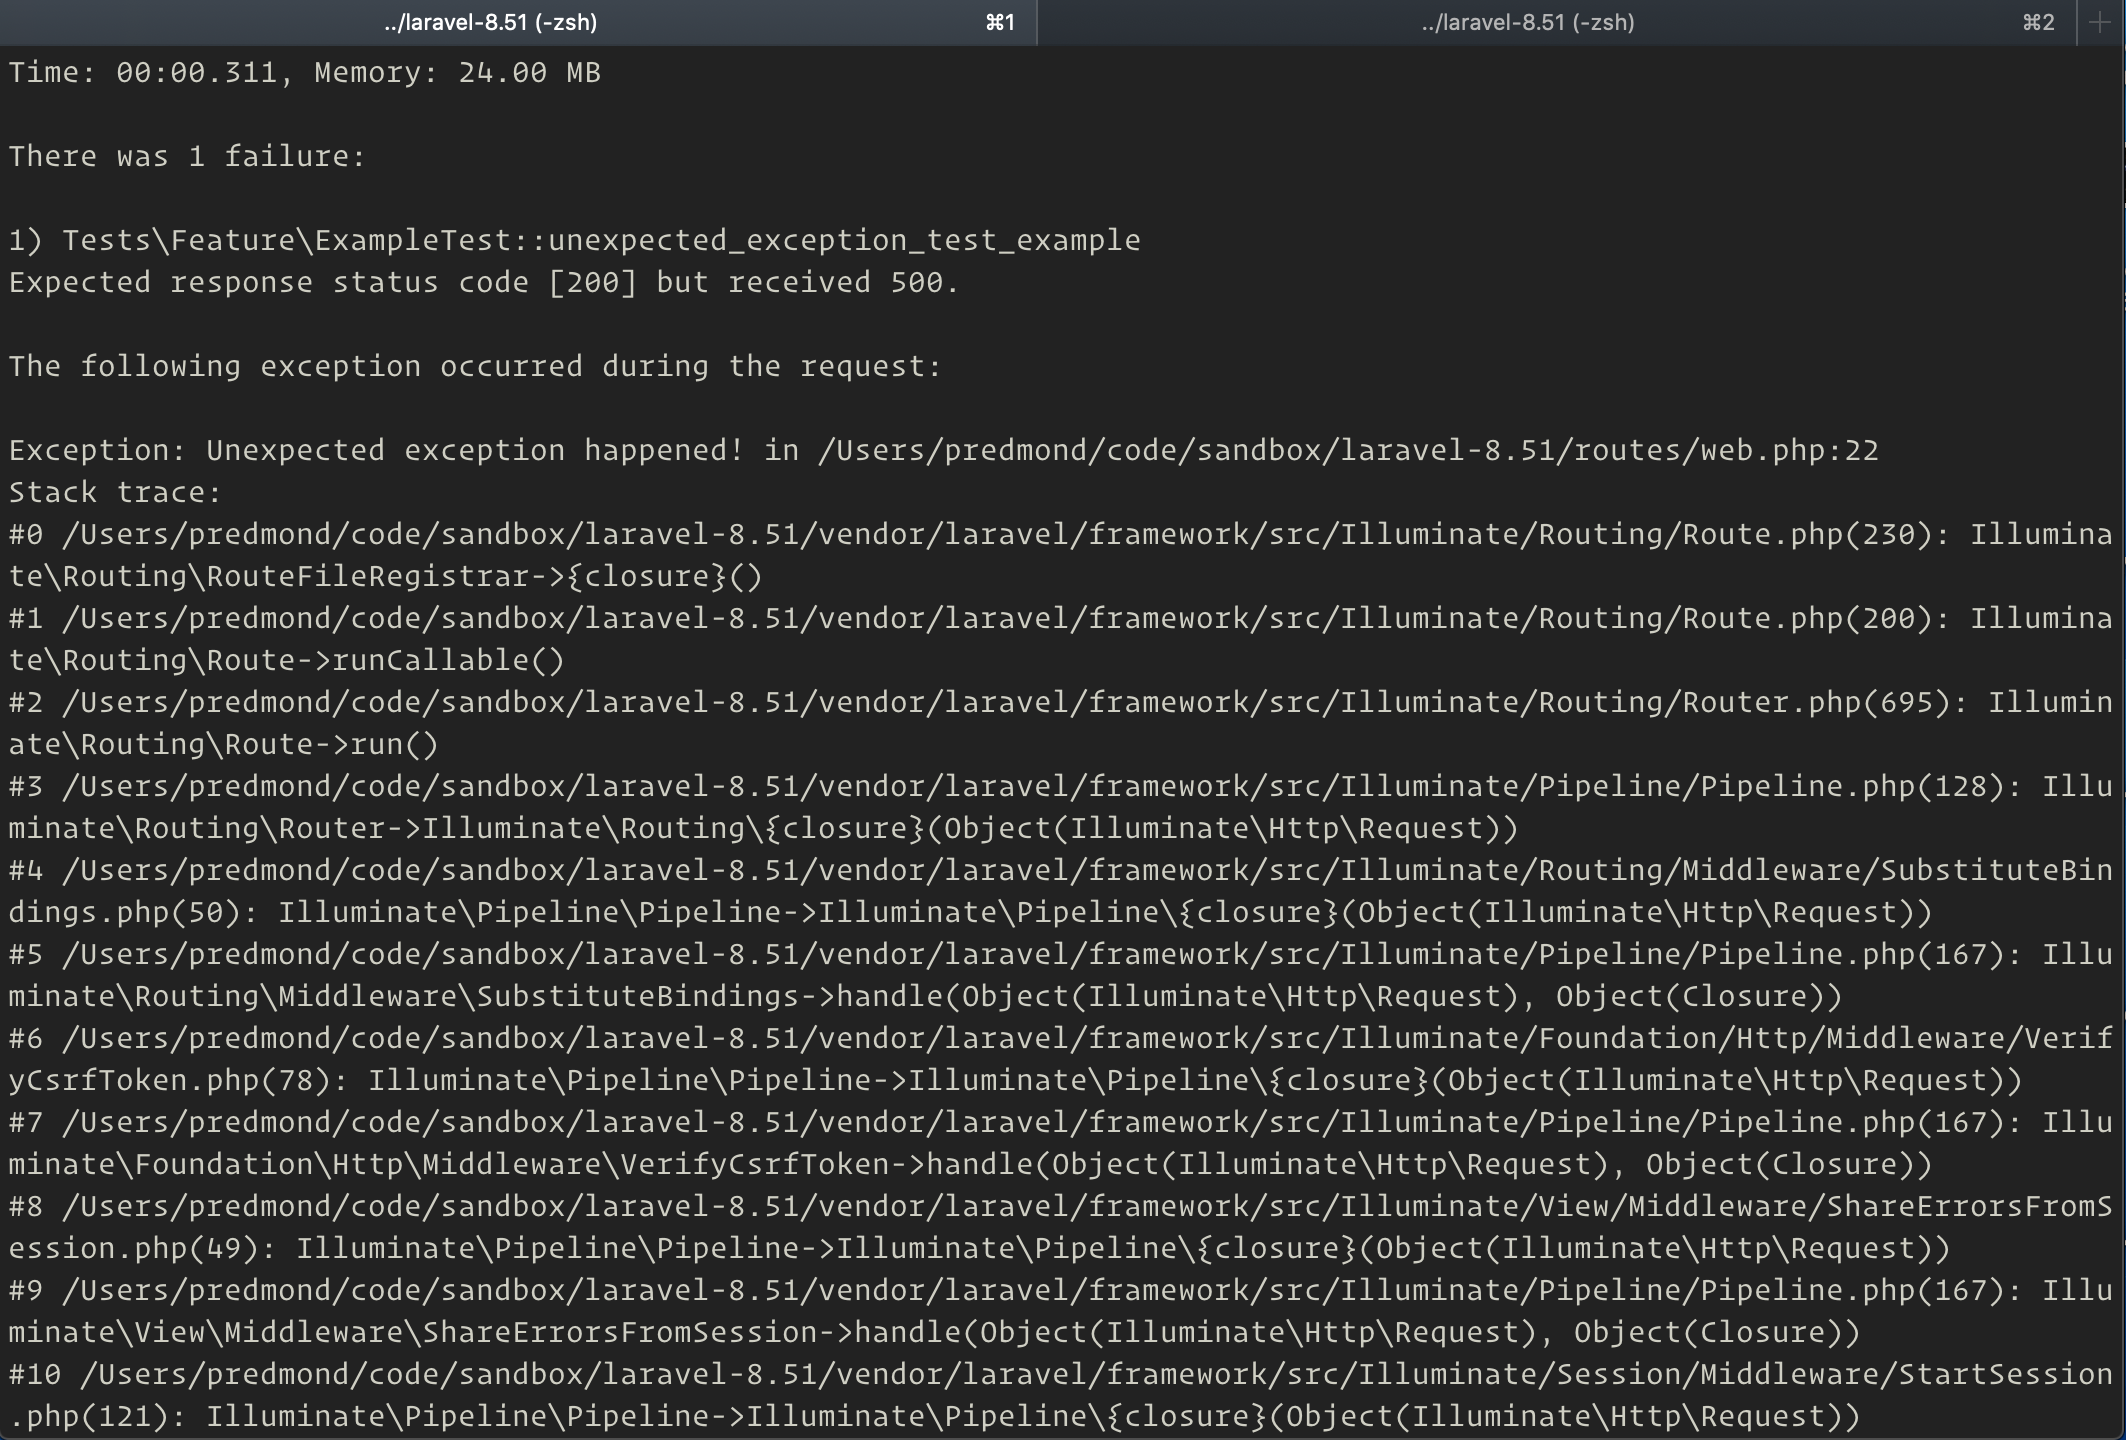Image resolution: width=2126 pixels, height=1440 pixels.
Task: Click stack frame #3 Pipeline.php(128) line
Action: pos(1061,787)
